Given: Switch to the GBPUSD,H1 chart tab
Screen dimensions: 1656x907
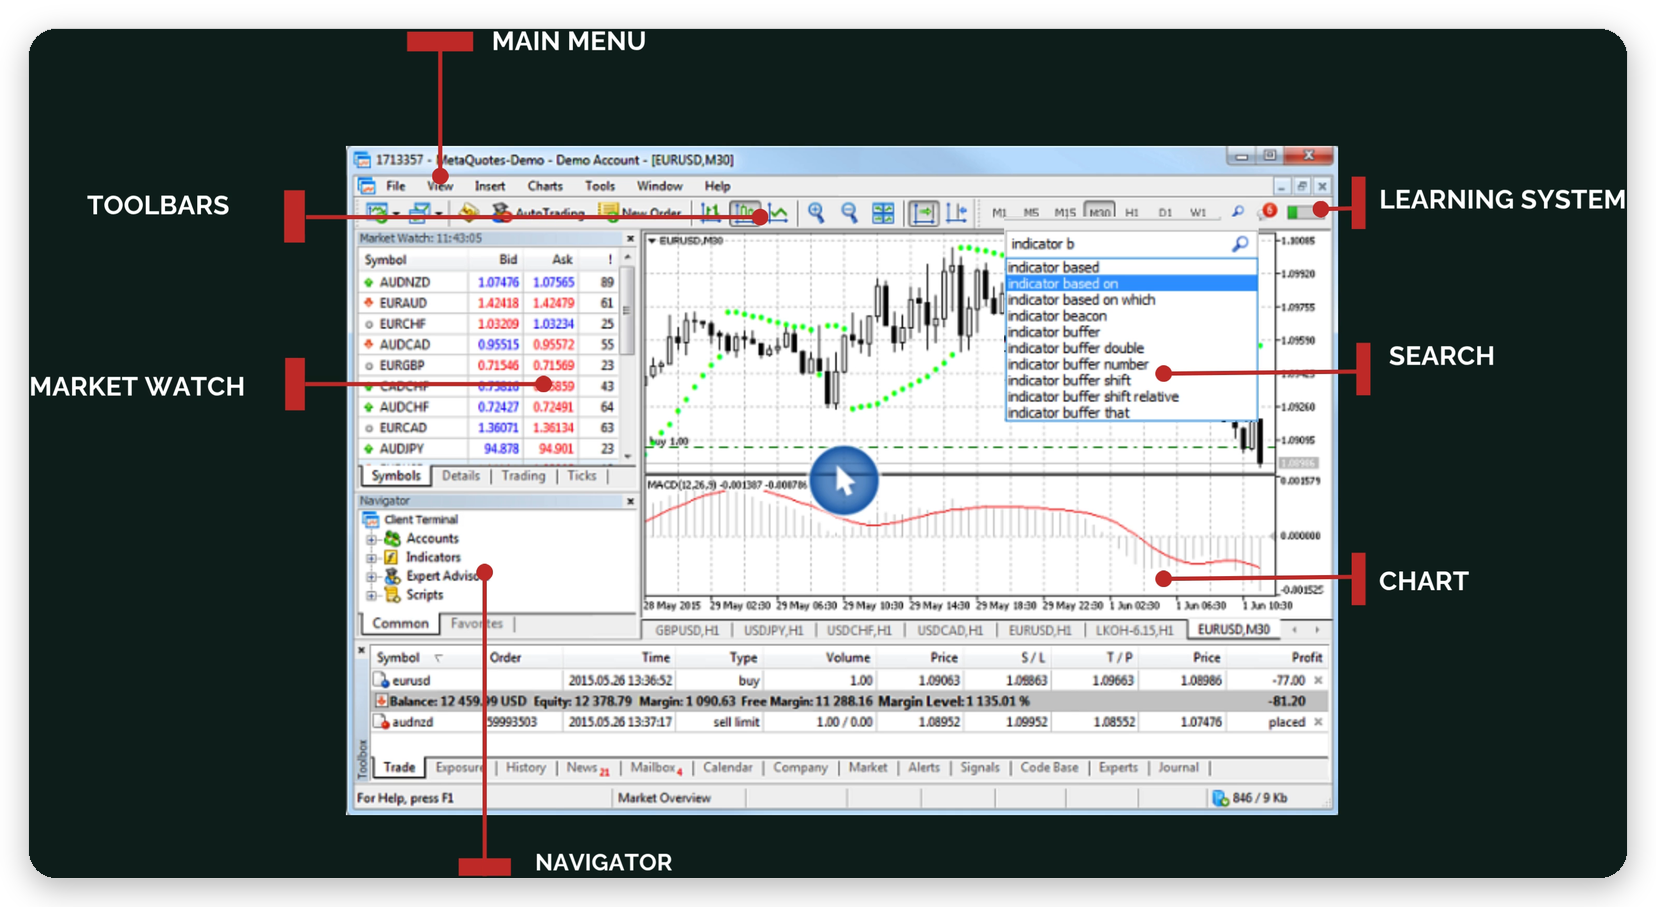Looking at the screenshot, I should coord(687,631).
